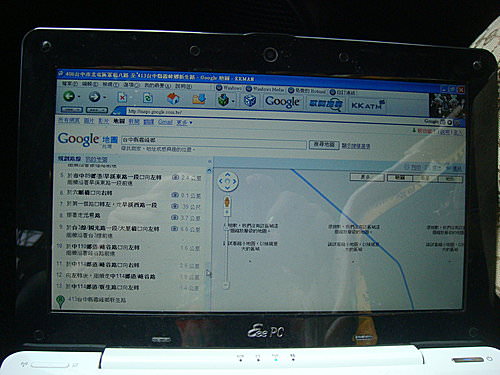Click the dice icon in the toolbar

250,100
